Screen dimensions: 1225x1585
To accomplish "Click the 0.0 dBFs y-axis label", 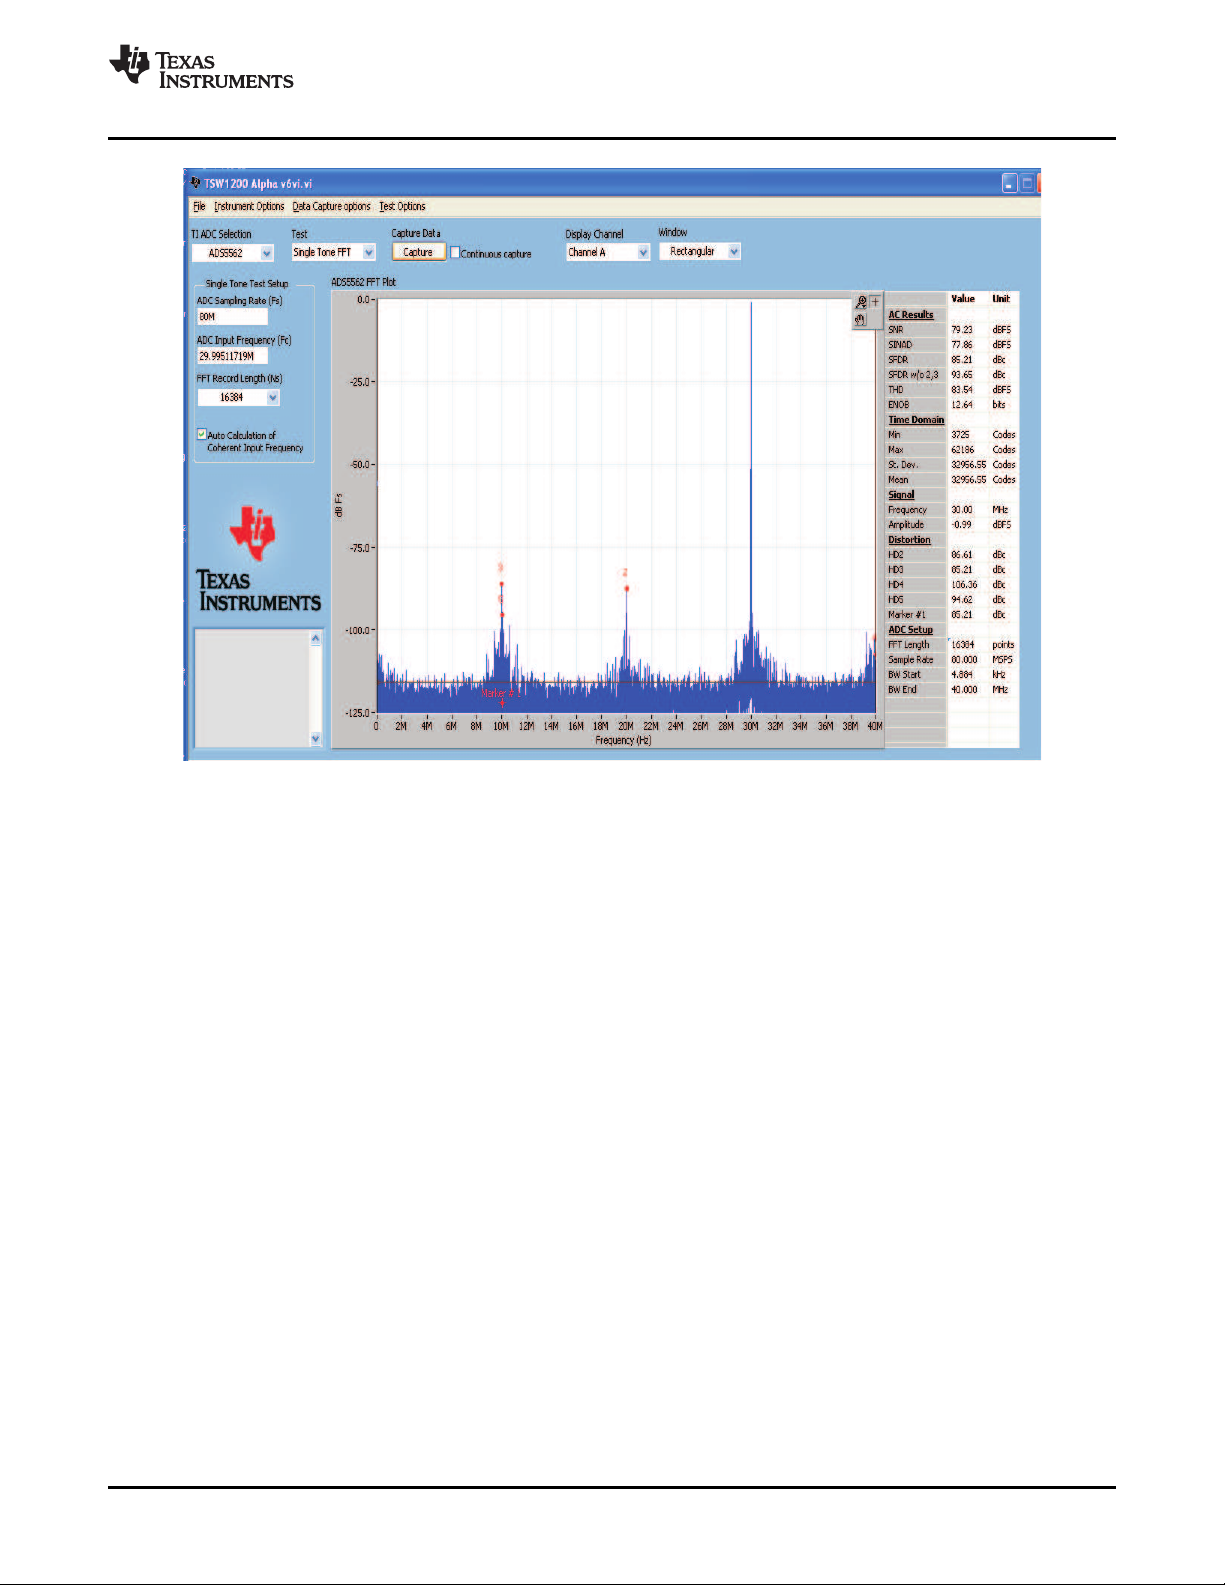I will pos(364,300).
